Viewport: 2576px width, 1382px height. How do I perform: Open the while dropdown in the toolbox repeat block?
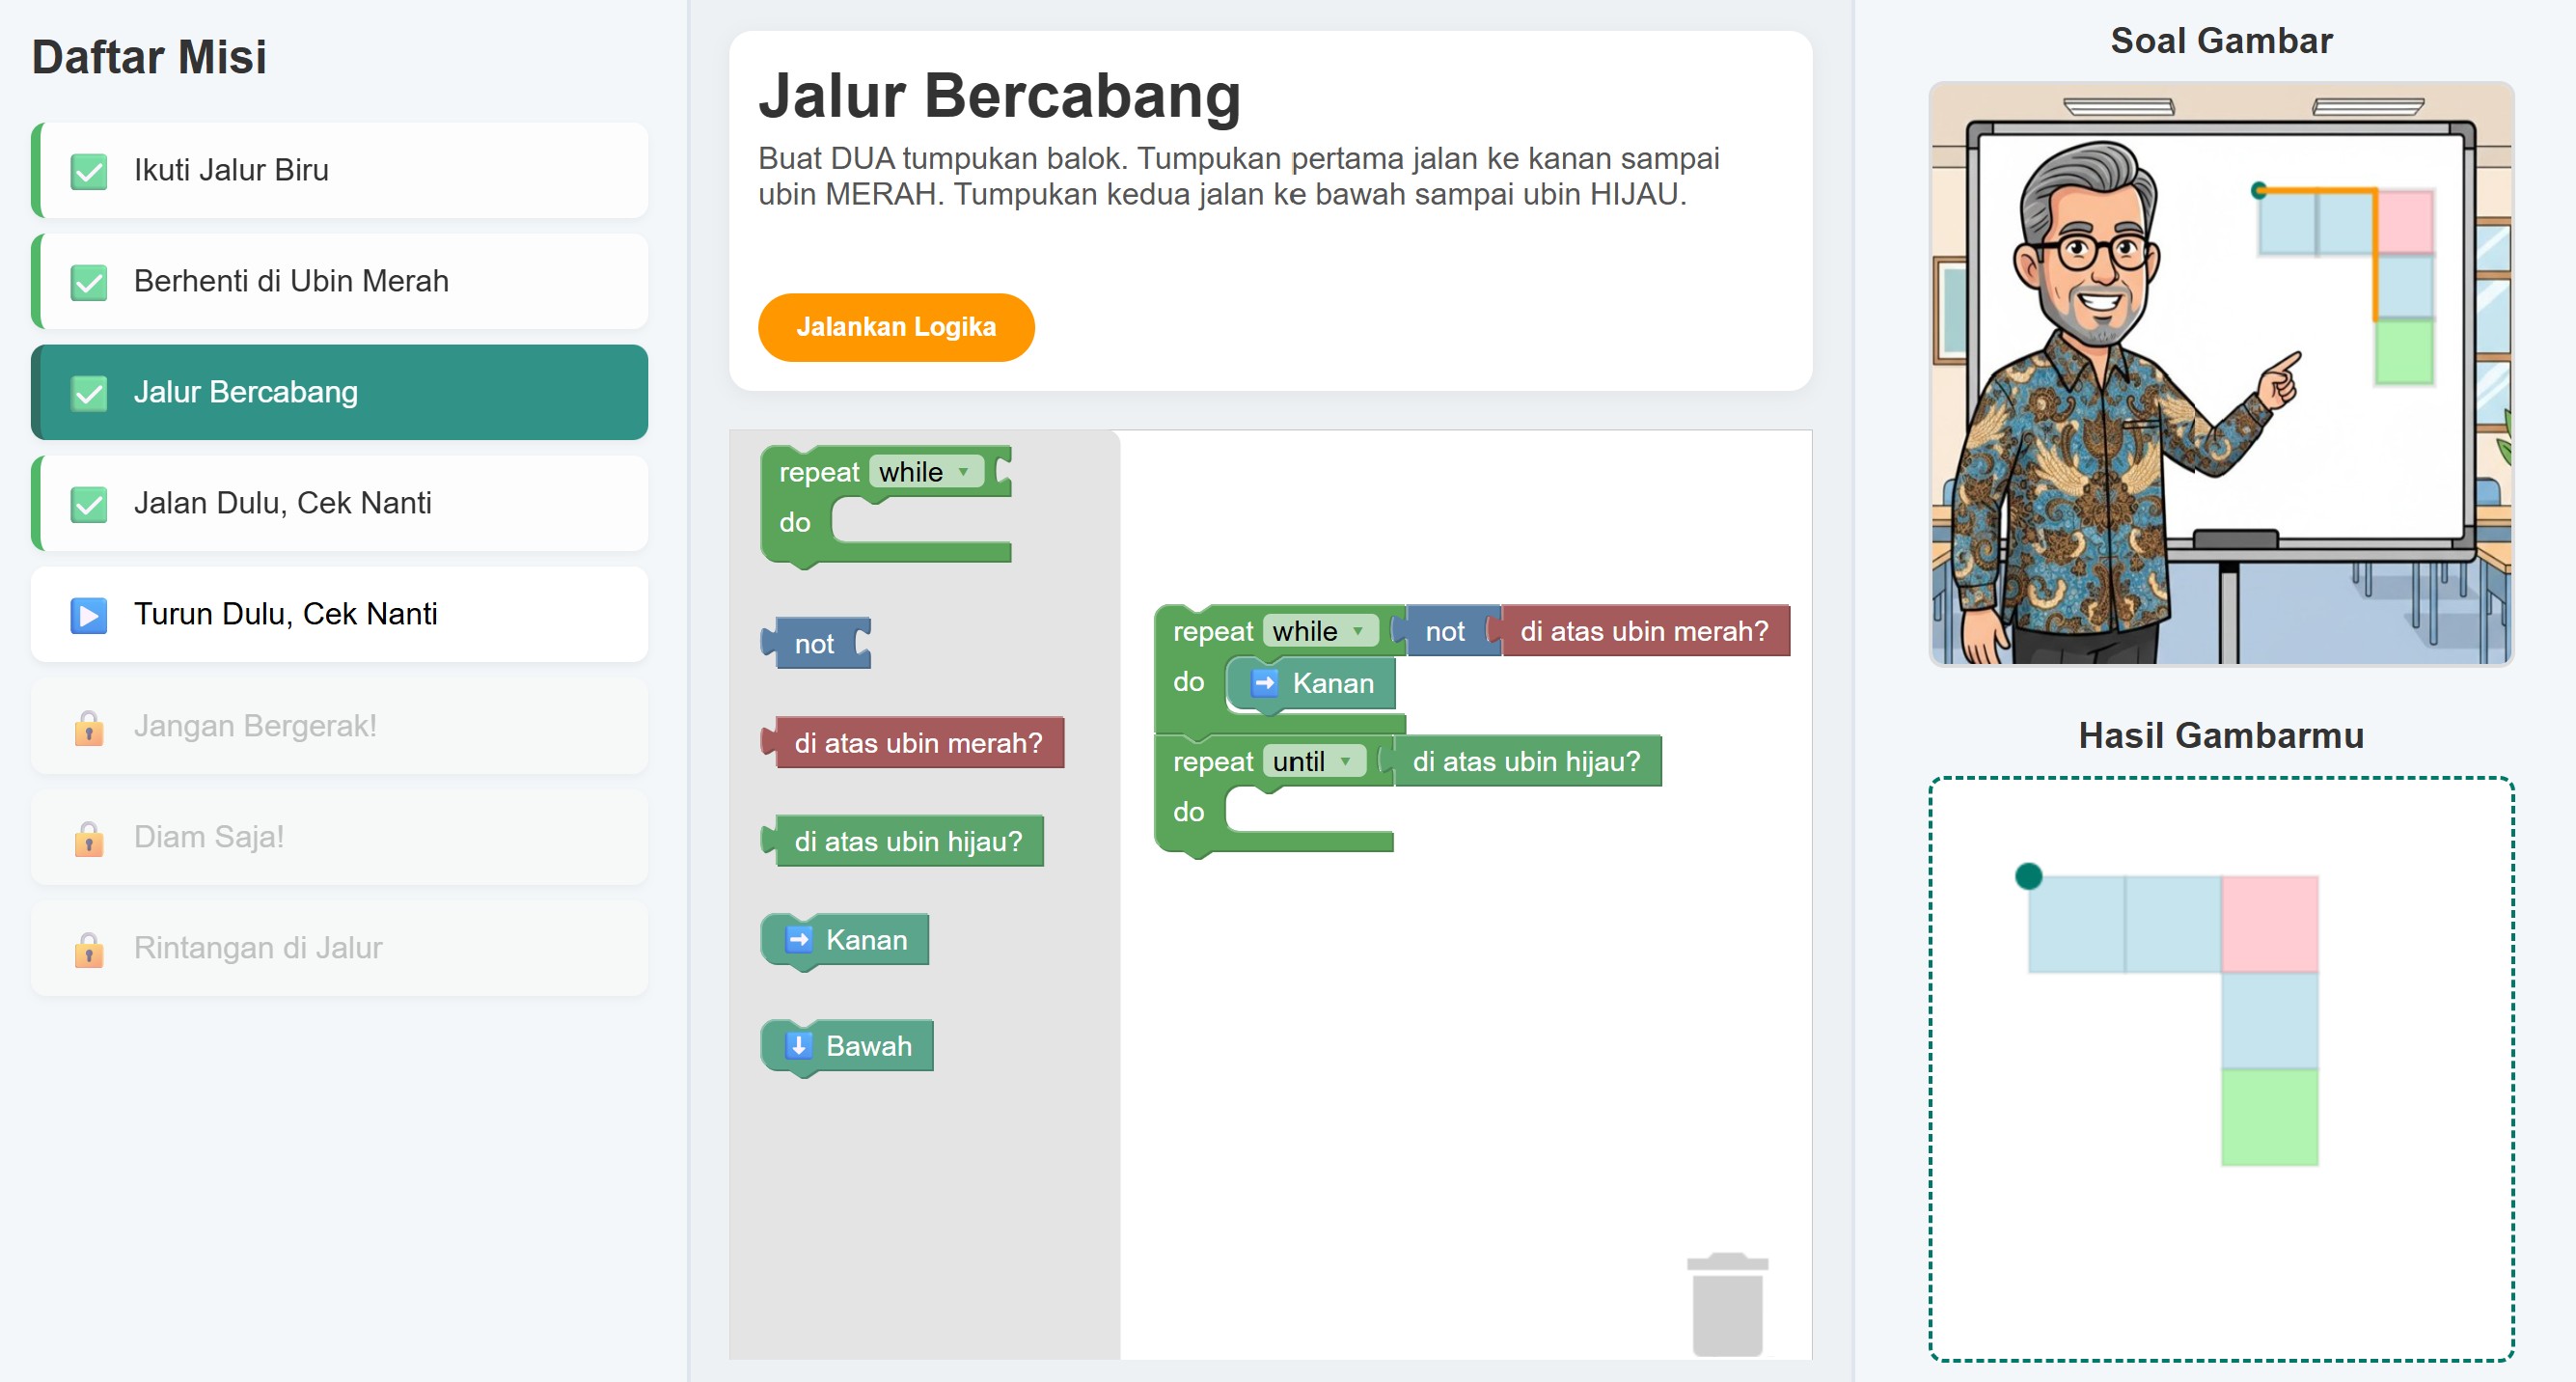tap(926, 472)
